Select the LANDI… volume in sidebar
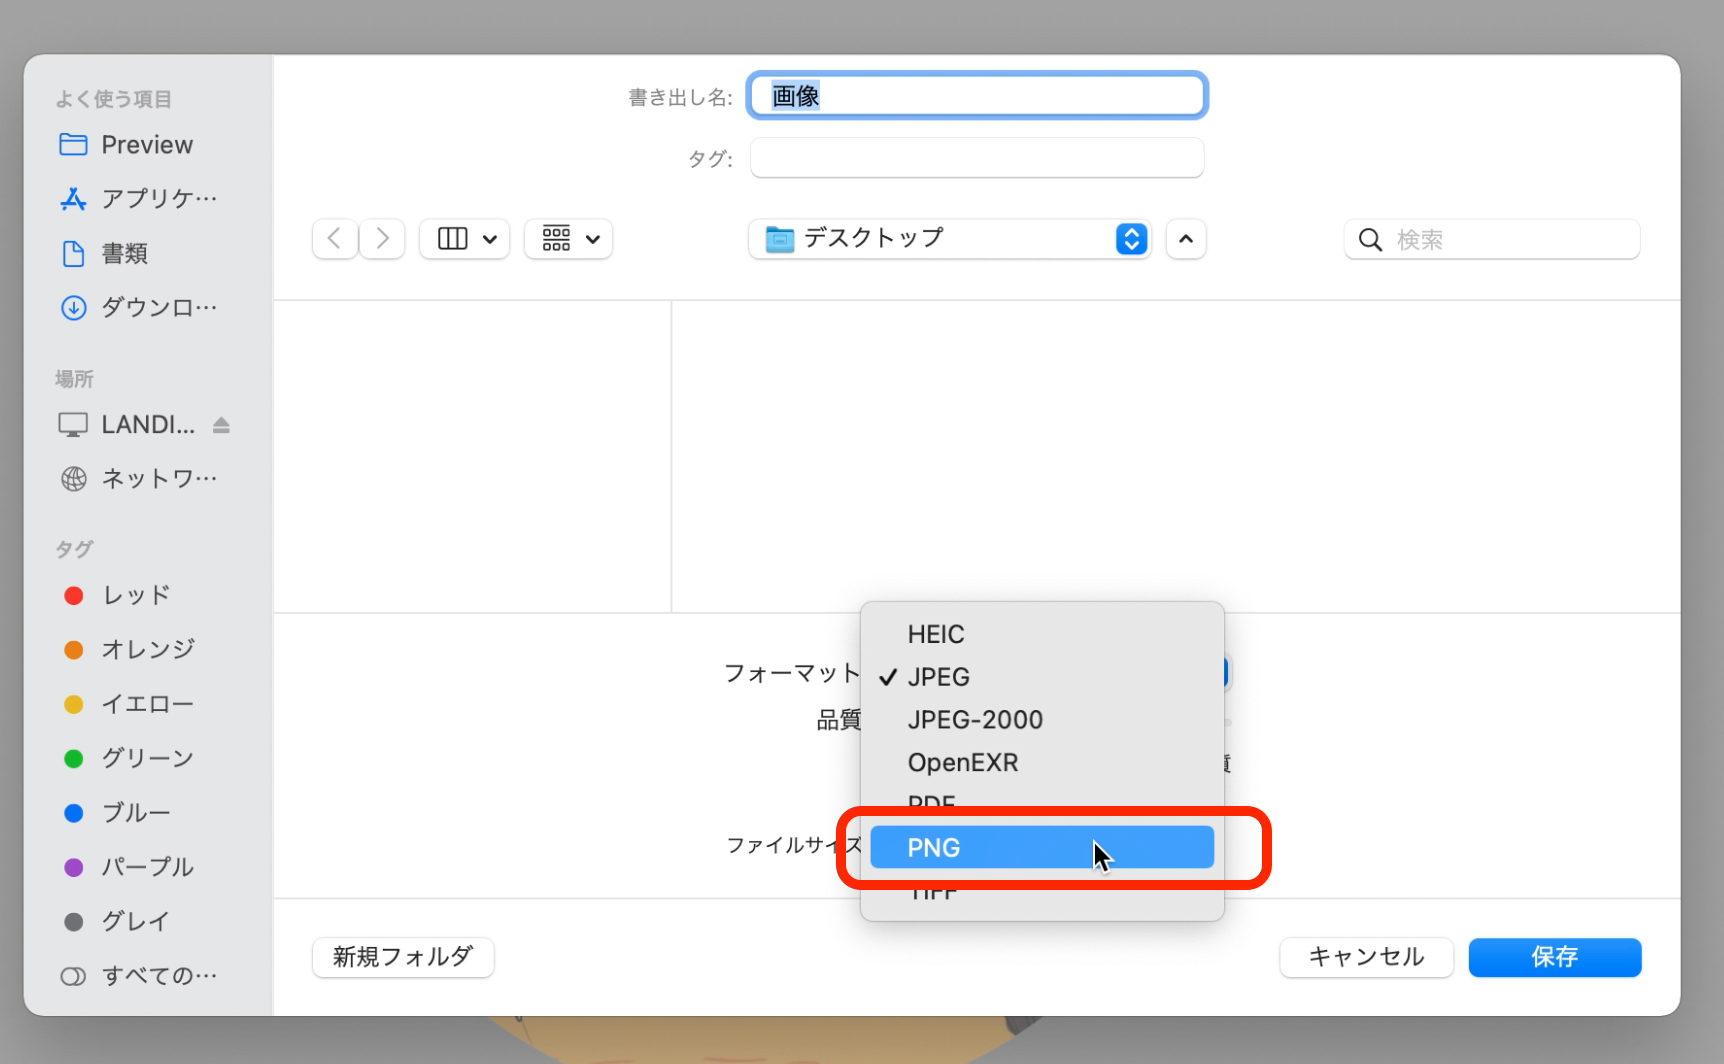This screenshot has width=1724, height=1064. (126, 425)
